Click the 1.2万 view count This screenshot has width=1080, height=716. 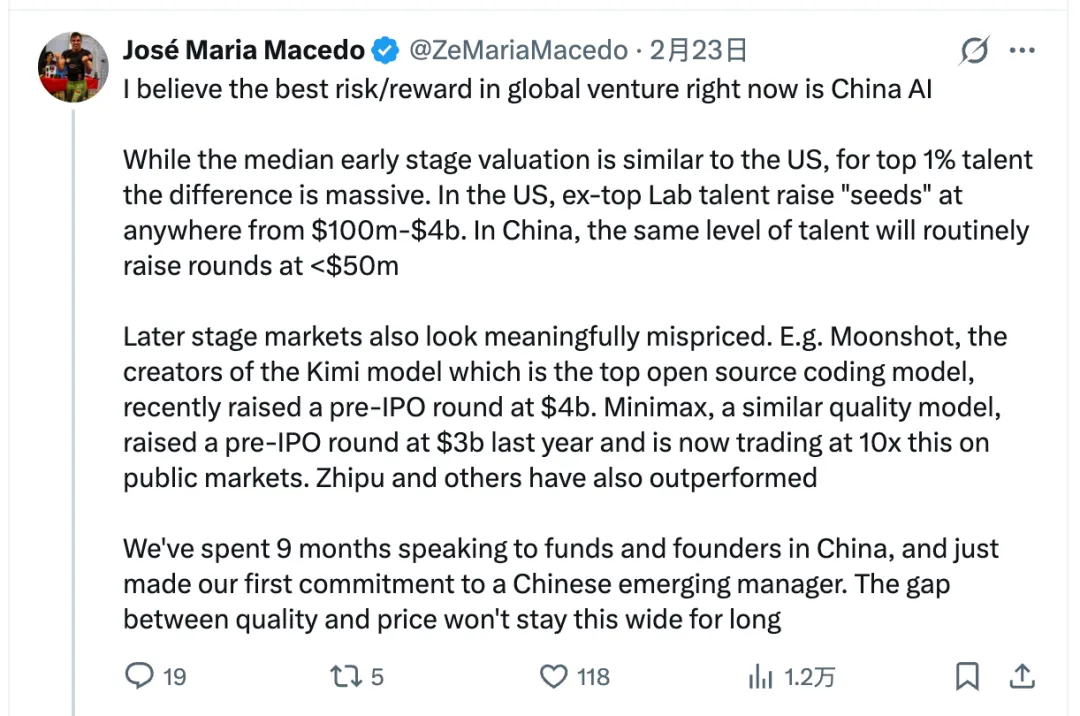point(809,677)
